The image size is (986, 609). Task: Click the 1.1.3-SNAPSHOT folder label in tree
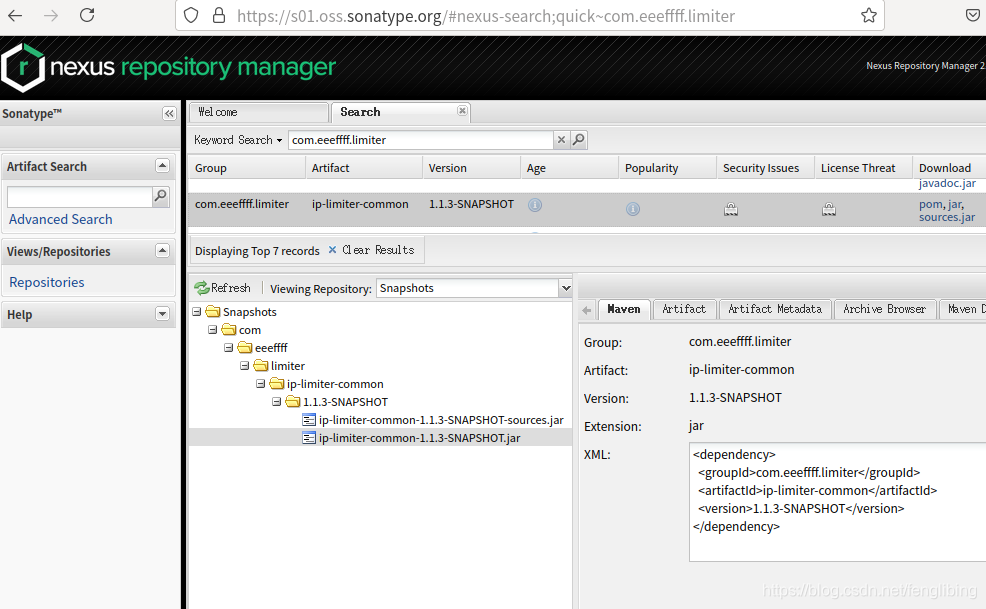point(345,402)
